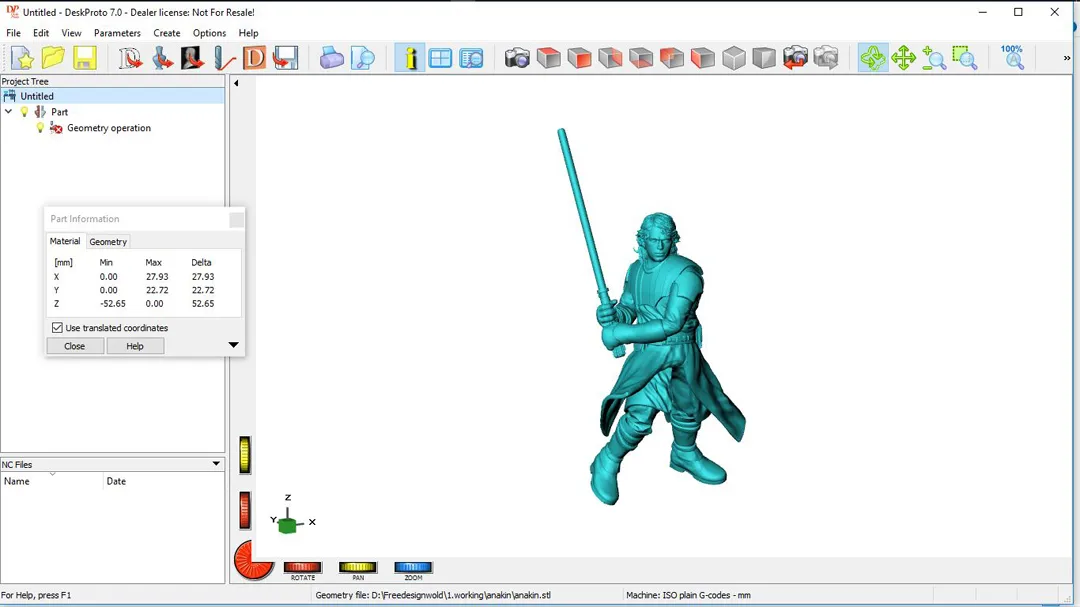The image size is (1080, 607).
Task: Click the items-visible magnifier list icon
Action: [471, 58]
